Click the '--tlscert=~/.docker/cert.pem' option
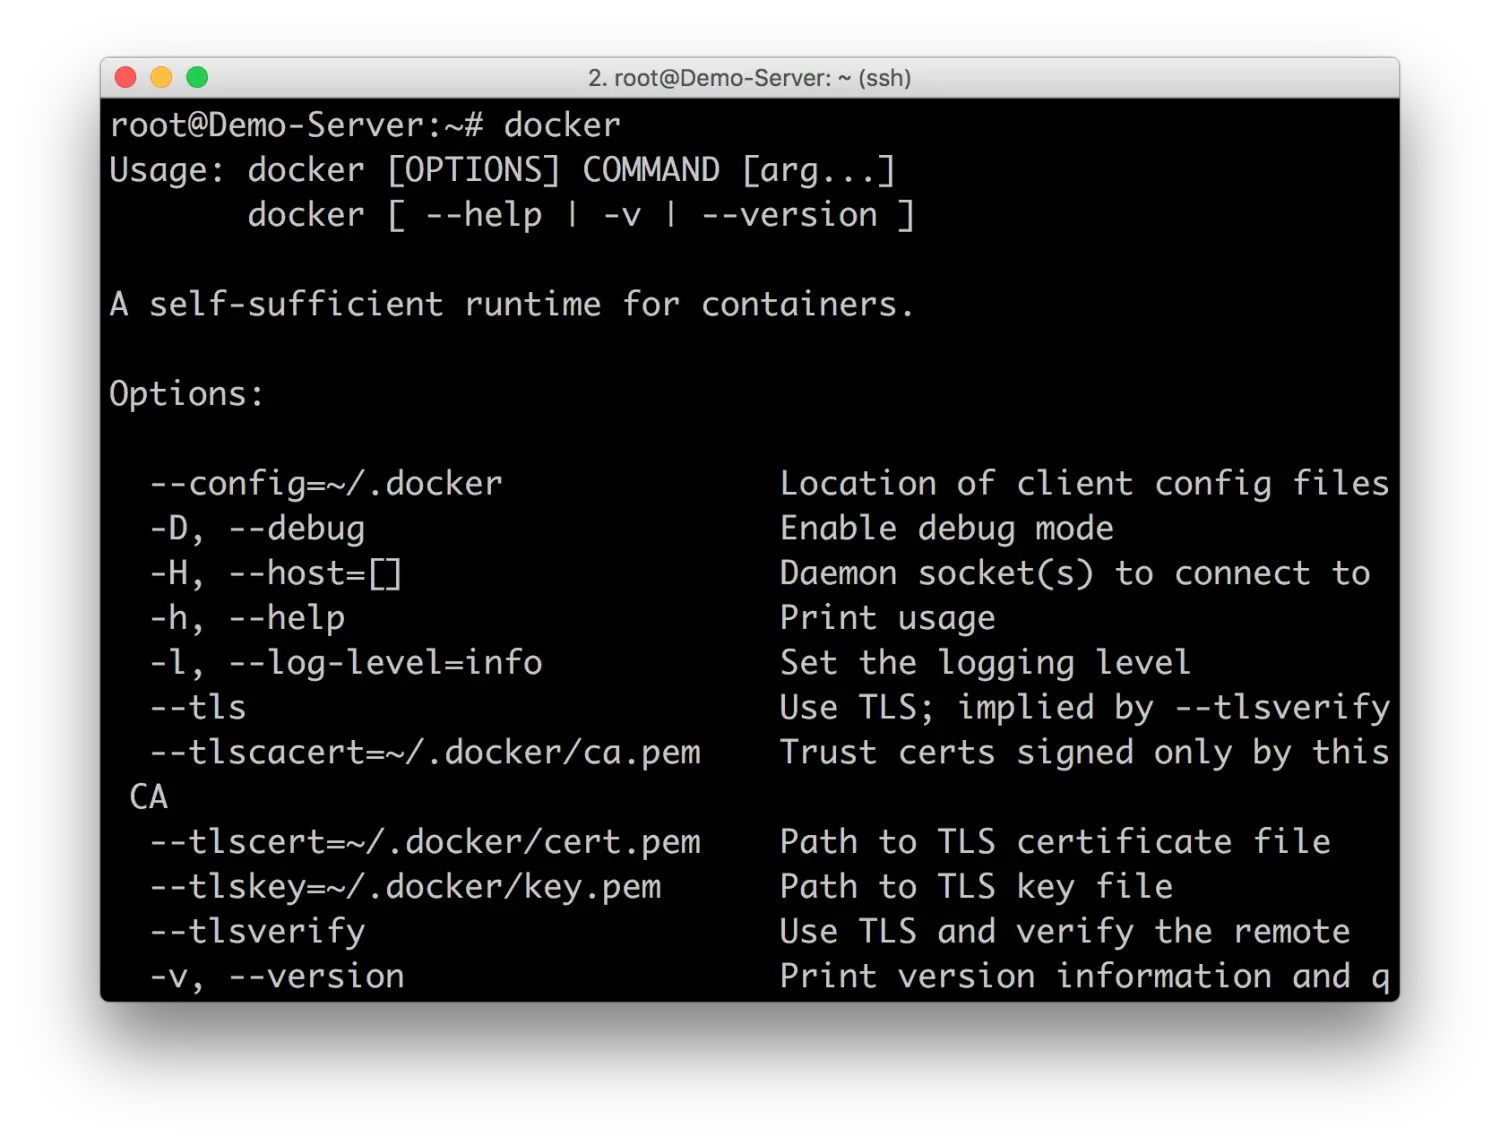 425,842
